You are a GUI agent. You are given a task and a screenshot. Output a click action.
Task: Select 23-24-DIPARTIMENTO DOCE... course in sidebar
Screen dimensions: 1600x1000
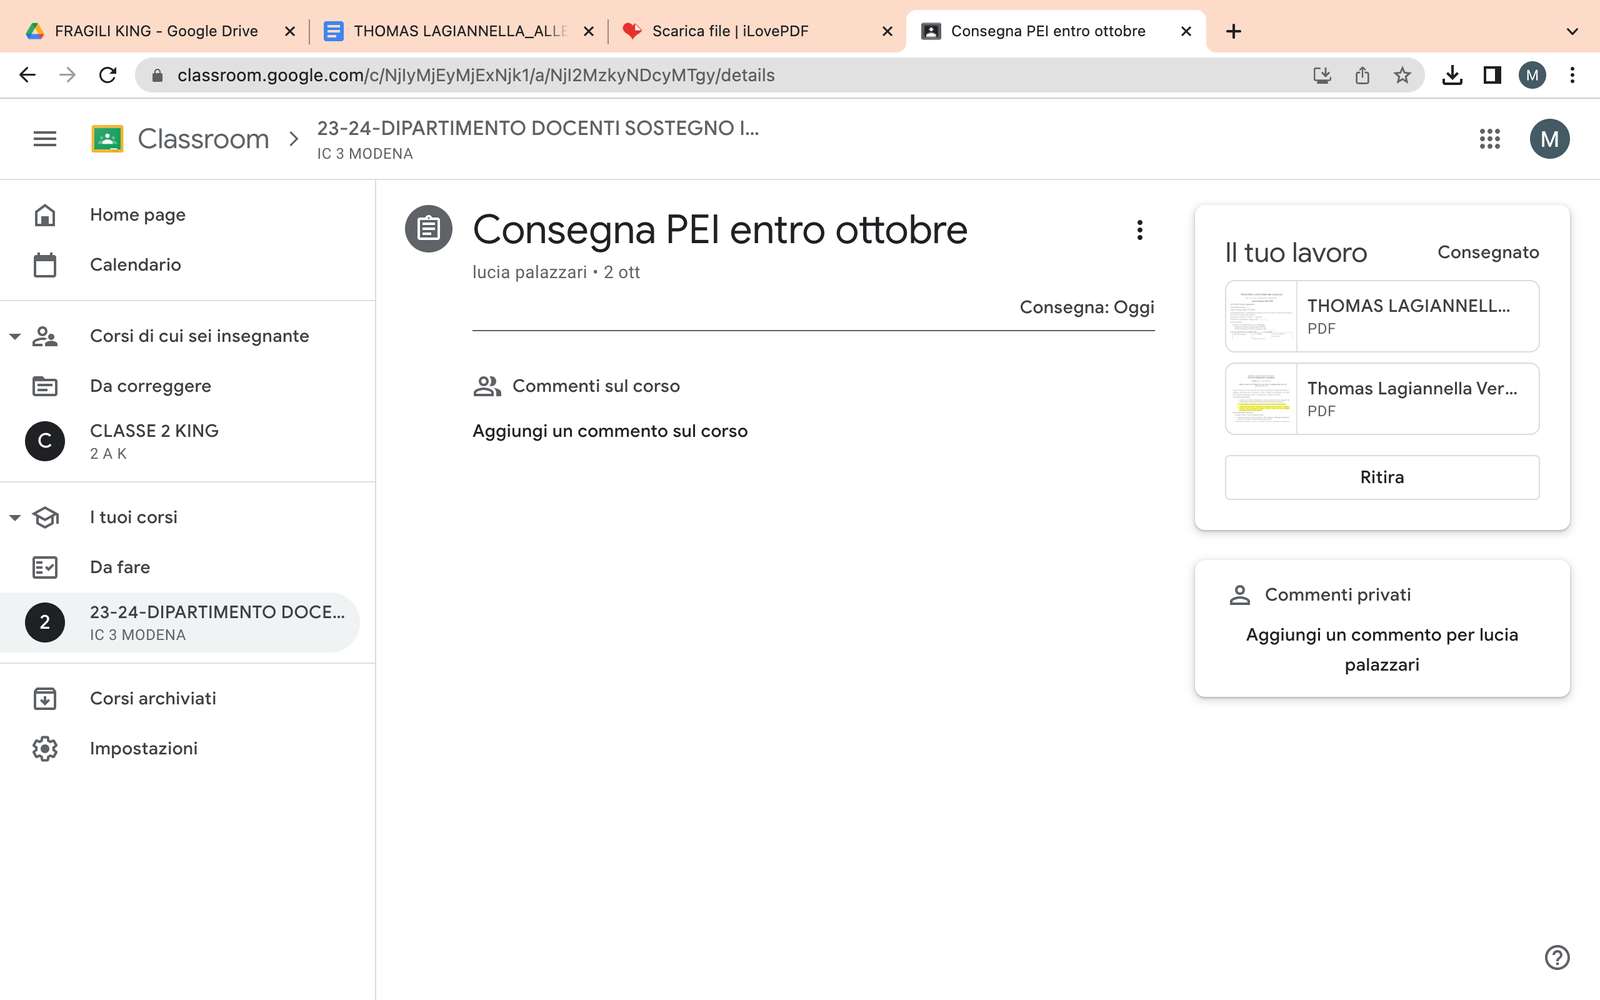180,622
